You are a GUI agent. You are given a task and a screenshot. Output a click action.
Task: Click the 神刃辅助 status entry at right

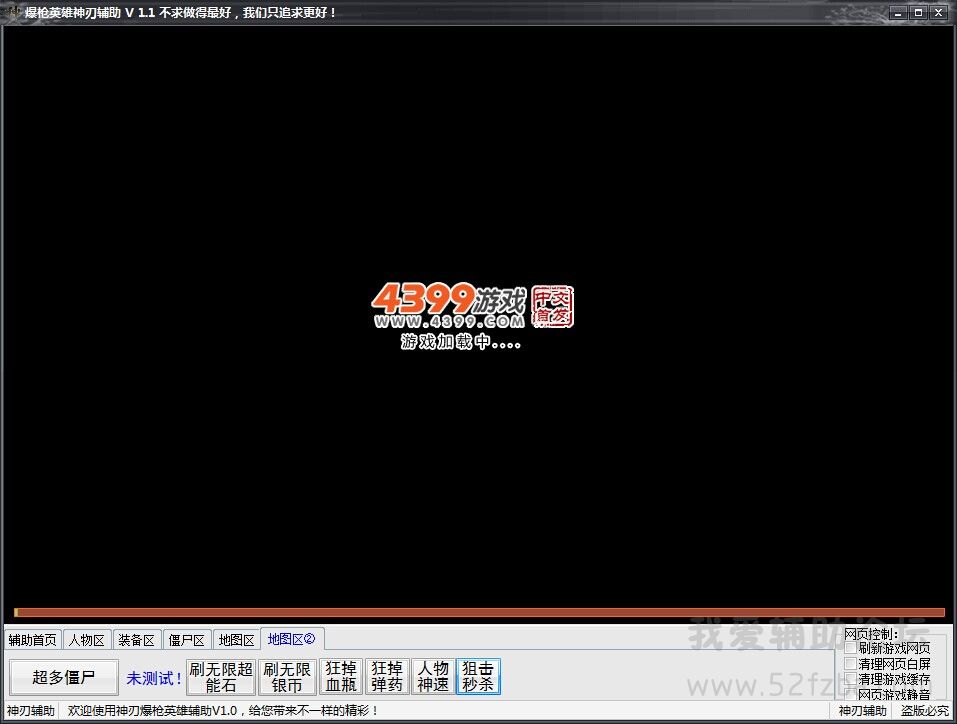[862, 711]
